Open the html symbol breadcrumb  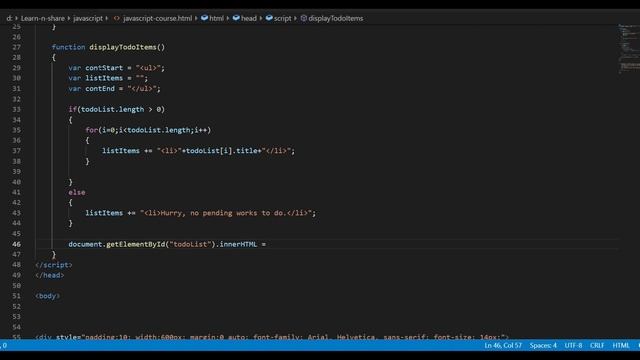click(216, 18)
